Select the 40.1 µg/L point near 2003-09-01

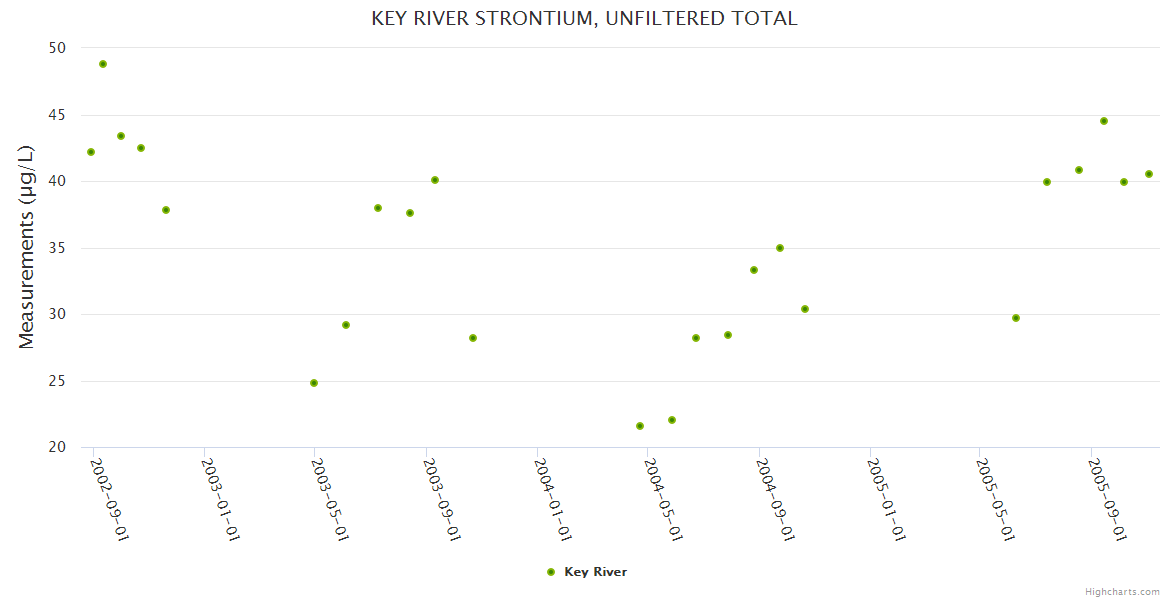pos(435,180)
